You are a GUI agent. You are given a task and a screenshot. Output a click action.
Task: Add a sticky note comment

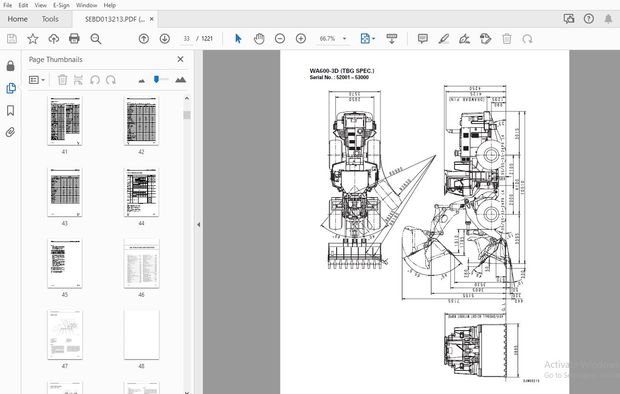(x=423, y=39)
